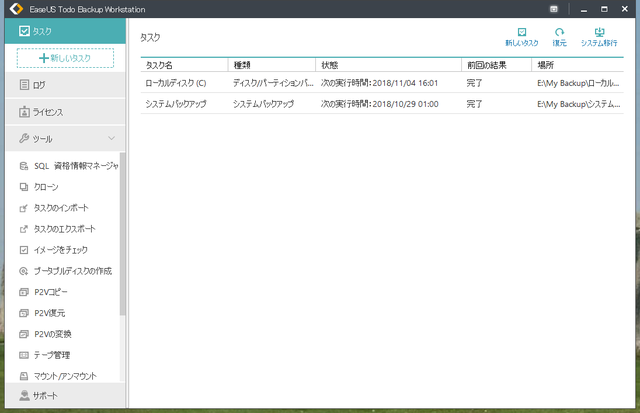Open the タスクのエクスポート label

(64, 229)
